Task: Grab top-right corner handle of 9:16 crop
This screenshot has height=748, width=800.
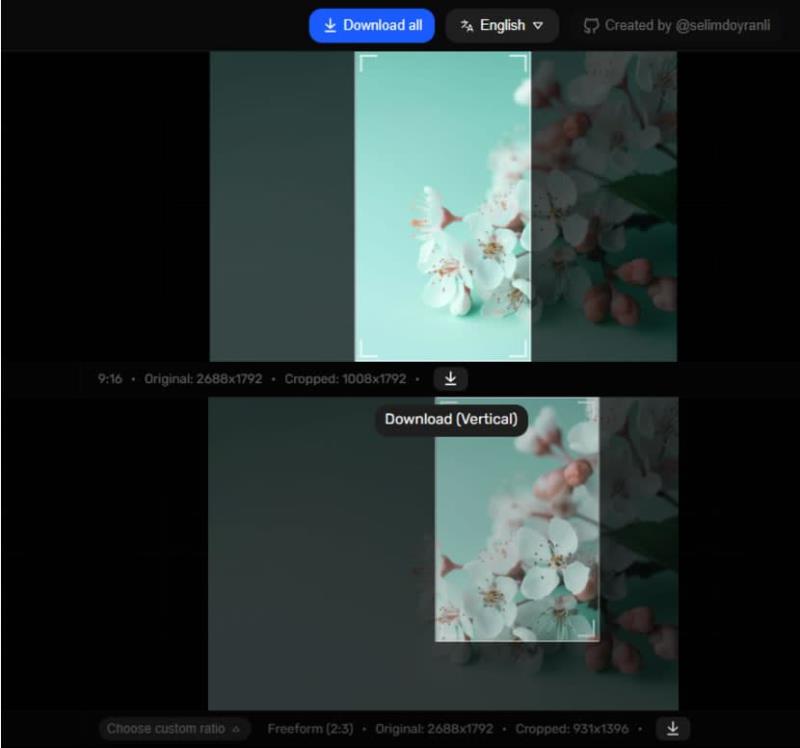Action: [518, 63]
